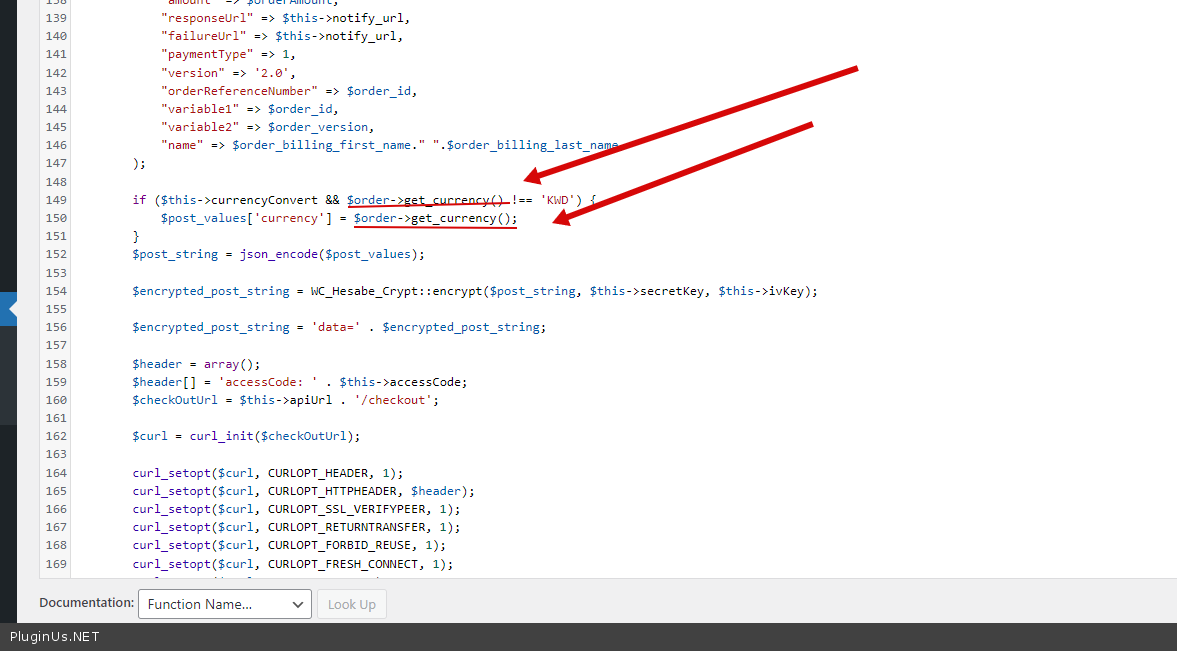Click the Look Up button
The width and height of the screenshot is (1177, 651).
[x=351, y=604]
